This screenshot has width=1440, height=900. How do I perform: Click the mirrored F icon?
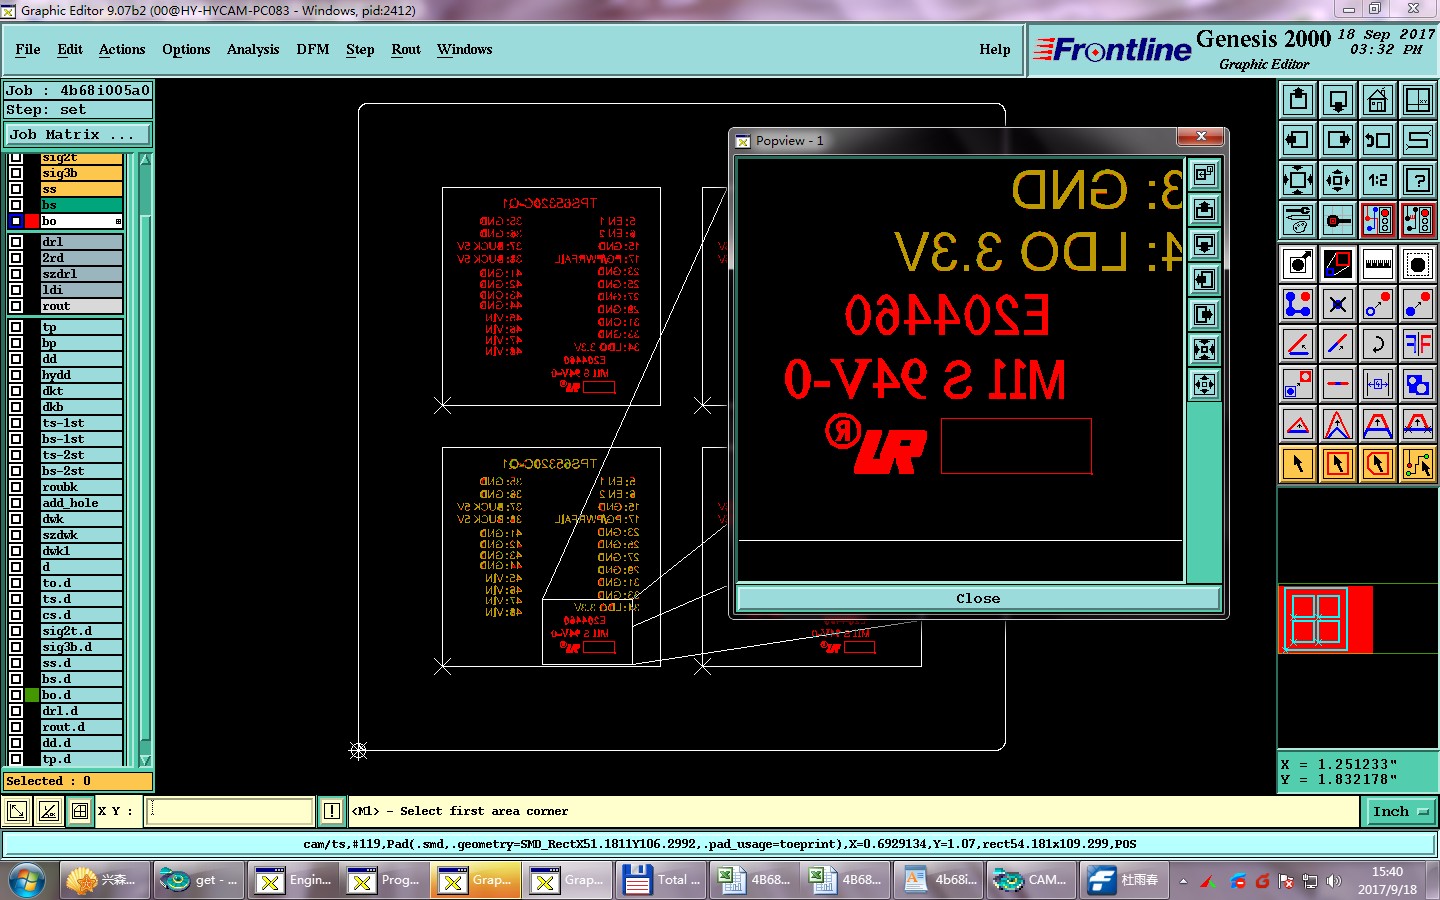coord(1418,344)
